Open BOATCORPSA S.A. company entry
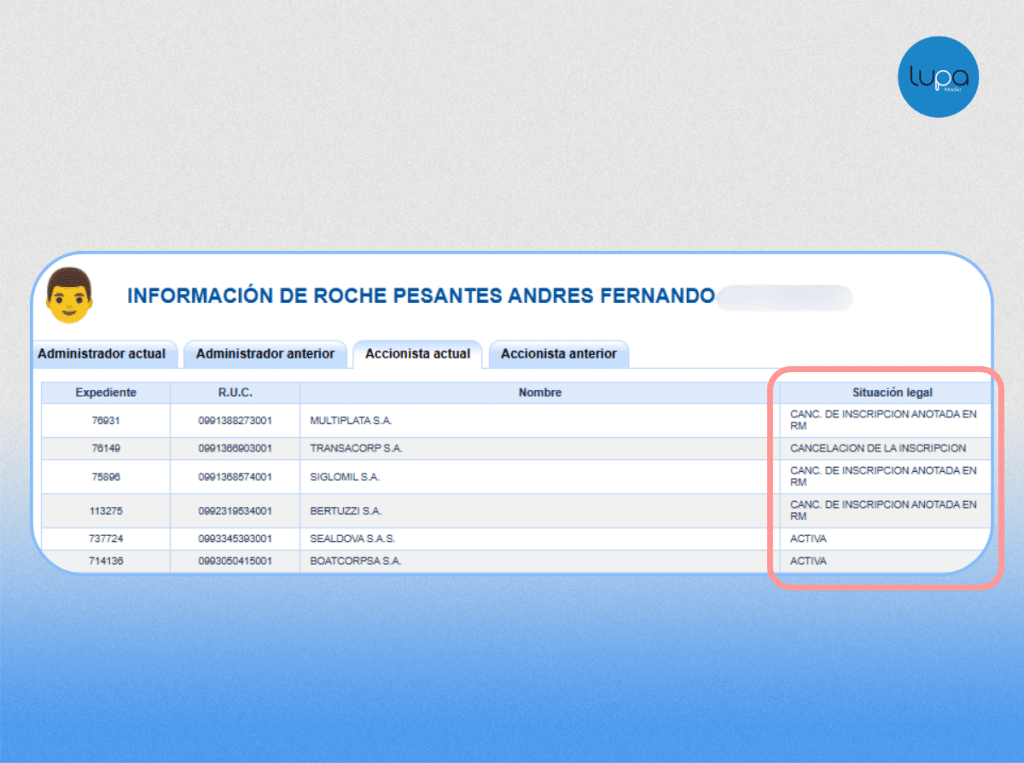The image size is (1024, 763). coord(355,561)
